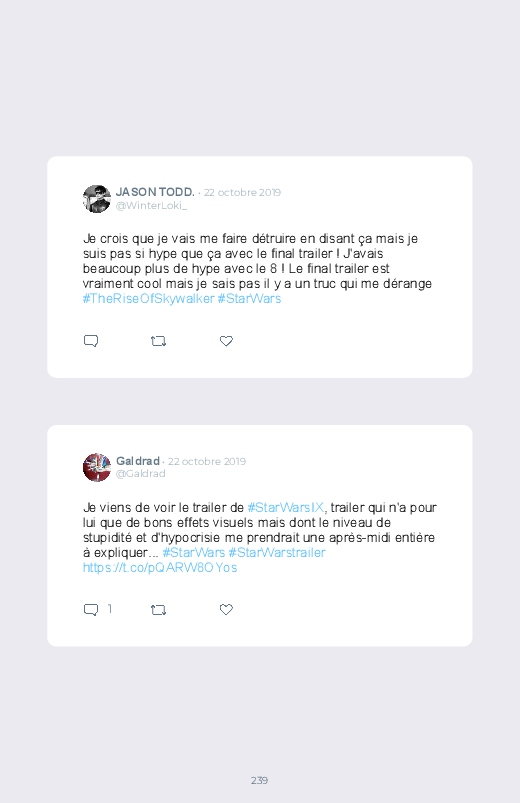Open the #StarWarsIX hashtag
Viewport: 520px width, 803px height.
click(285, 508)
